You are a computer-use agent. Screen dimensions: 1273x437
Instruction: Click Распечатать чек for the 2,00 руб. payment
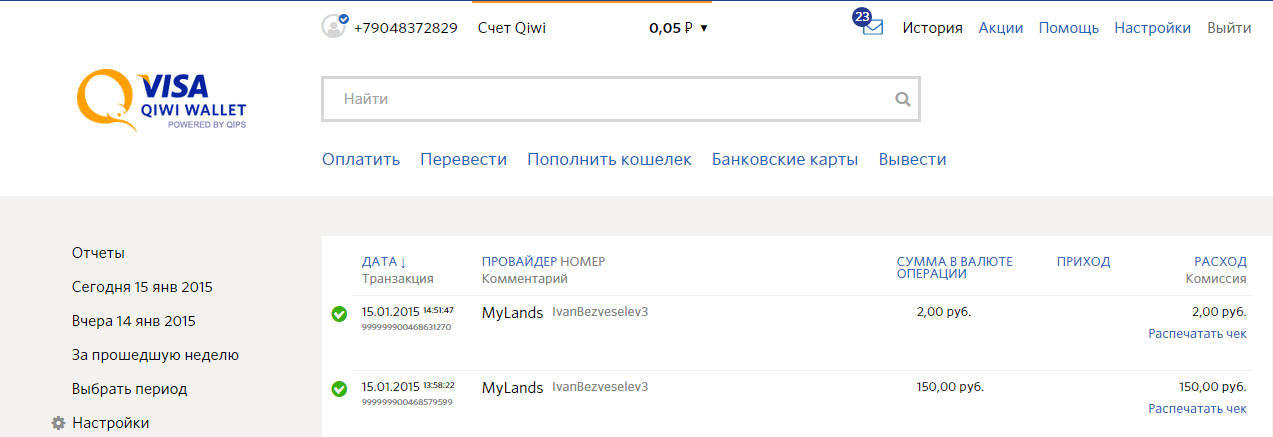1197,334
